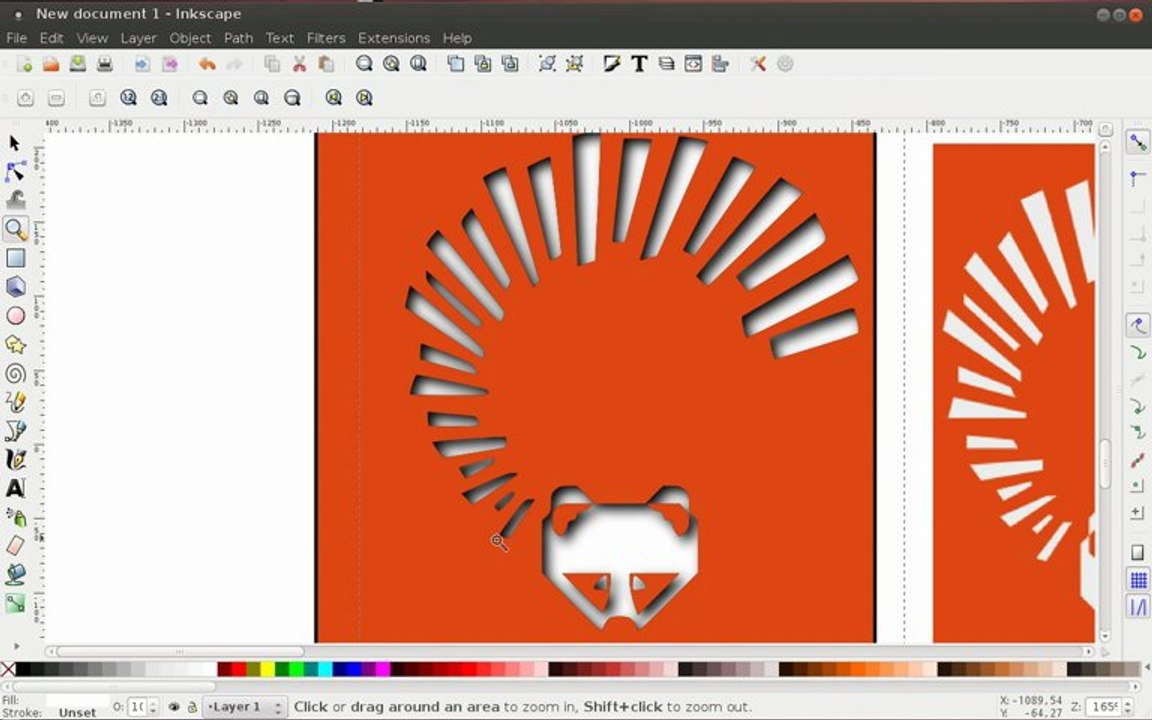Click Zoom 2:1 button in tool controls

click(x=159, y=98)
